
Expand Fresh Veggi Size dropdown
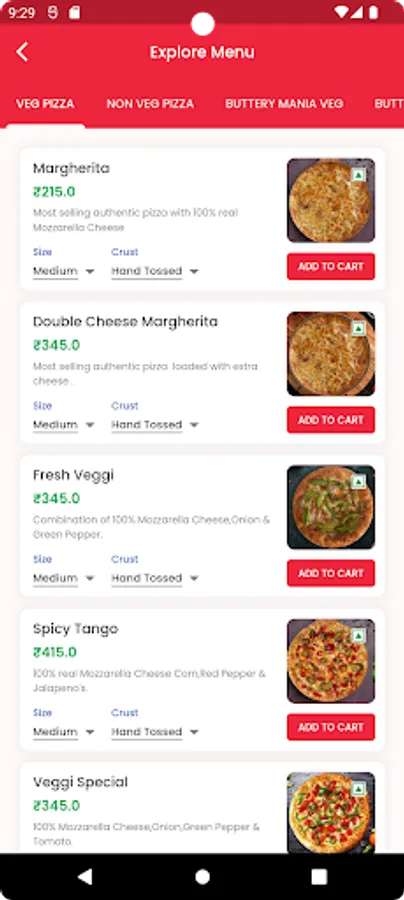click(64, 578)
